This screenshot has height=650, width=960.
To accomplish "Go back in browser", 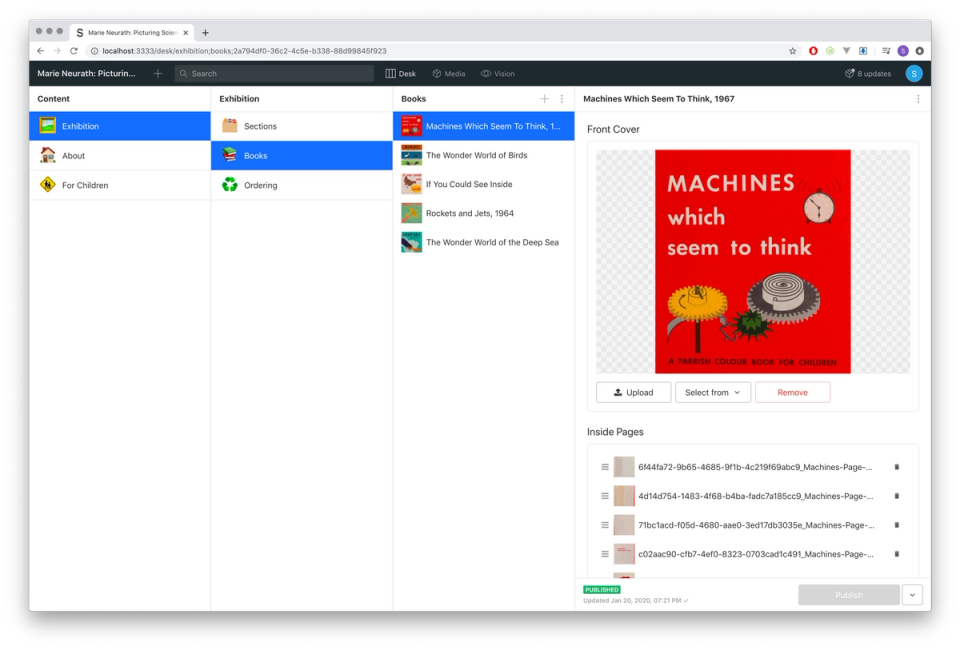I will [x=40, y=51].
